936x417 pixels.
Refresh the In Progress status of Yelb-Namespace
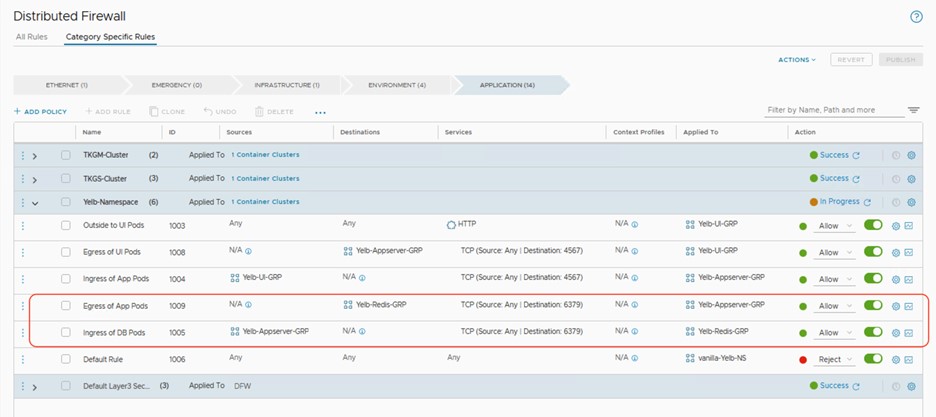[867, 202]
